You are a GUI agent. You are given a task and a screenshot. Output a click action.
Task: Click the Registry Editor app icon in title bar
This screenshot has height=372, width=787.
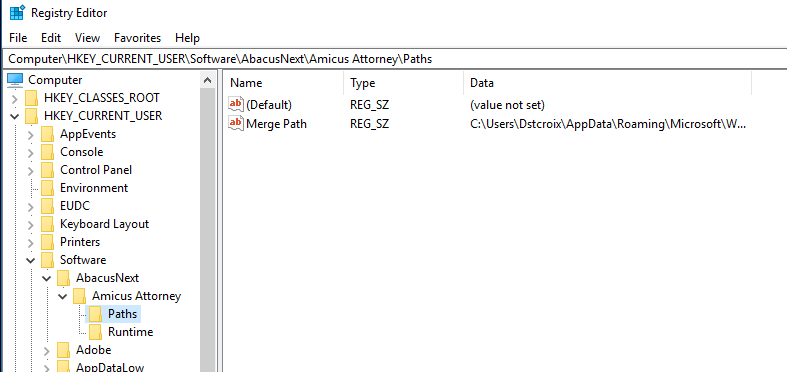pyautogui.click(x=17, y=12)
